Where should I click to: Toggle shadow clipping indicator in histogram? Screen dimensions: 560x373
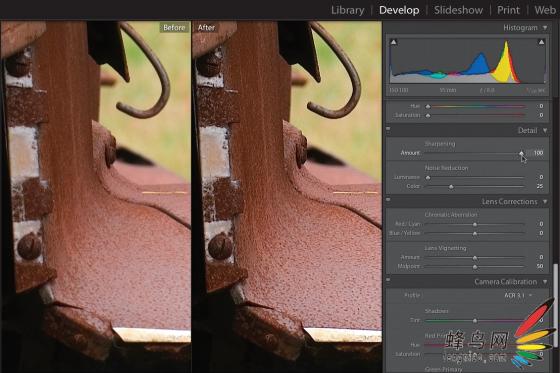pos(394,42)
